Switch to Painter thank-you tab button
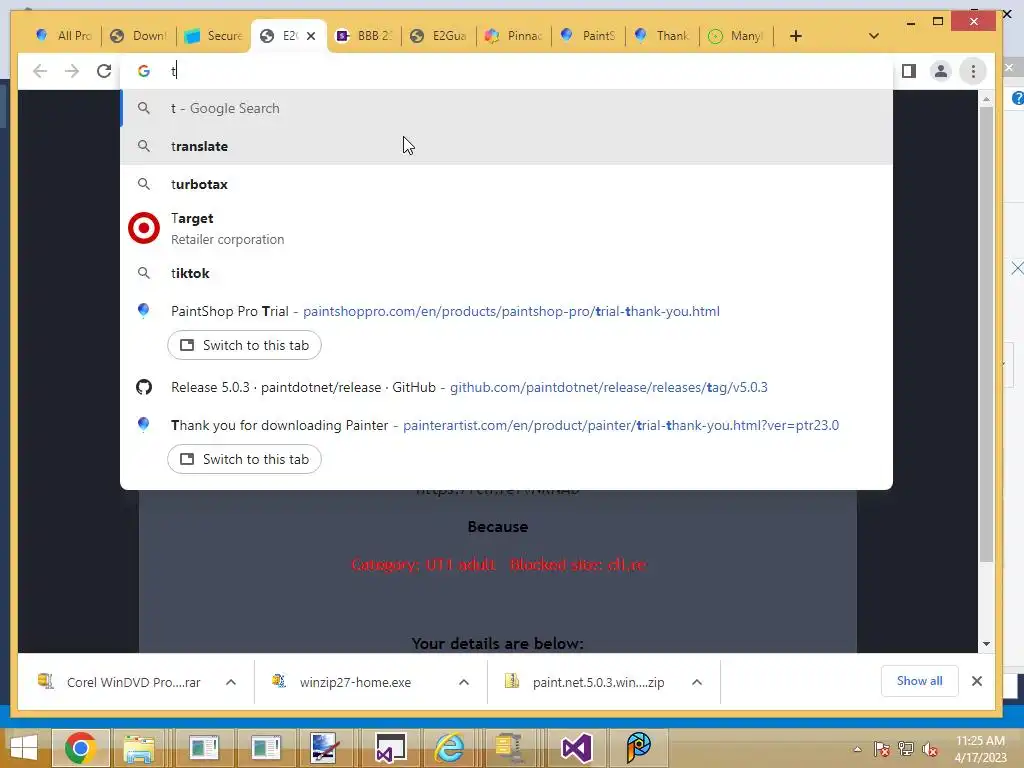The image size is (1024, 768). pos(244,459)
